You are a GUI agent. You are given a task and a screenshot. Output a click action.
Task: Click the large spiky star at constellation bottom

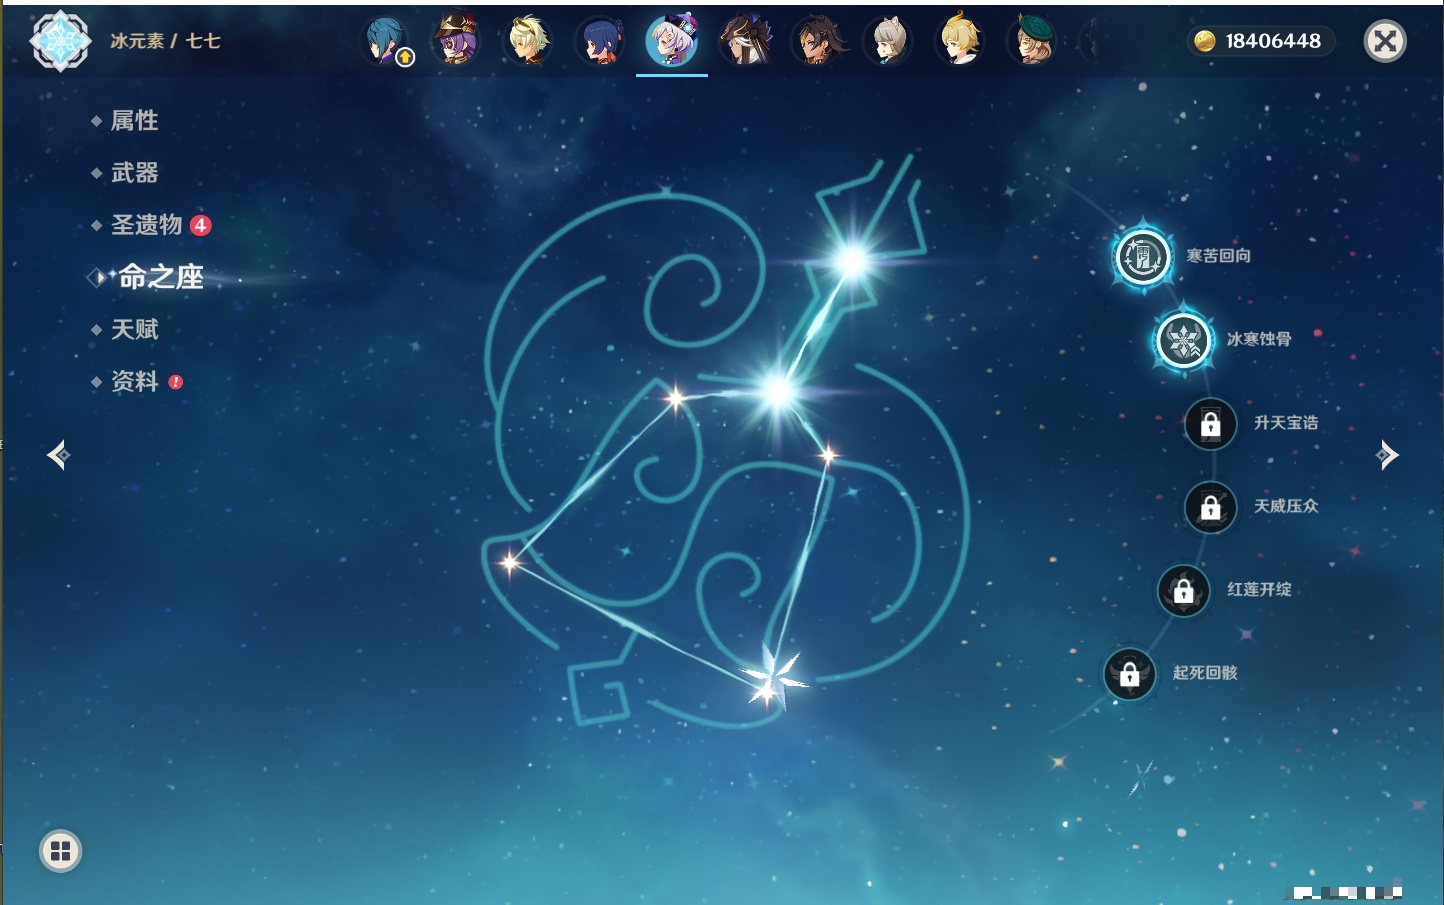point(772,679)
